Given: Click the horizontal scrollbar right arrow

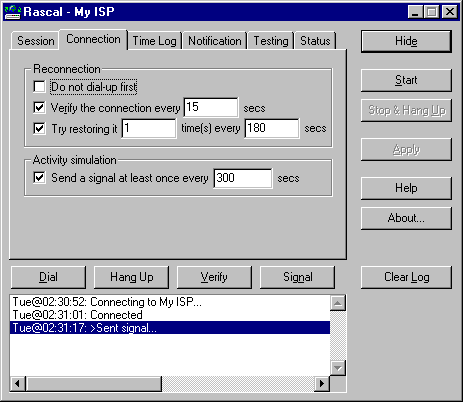Looking at the screenshot, I should tap(322, 384).
